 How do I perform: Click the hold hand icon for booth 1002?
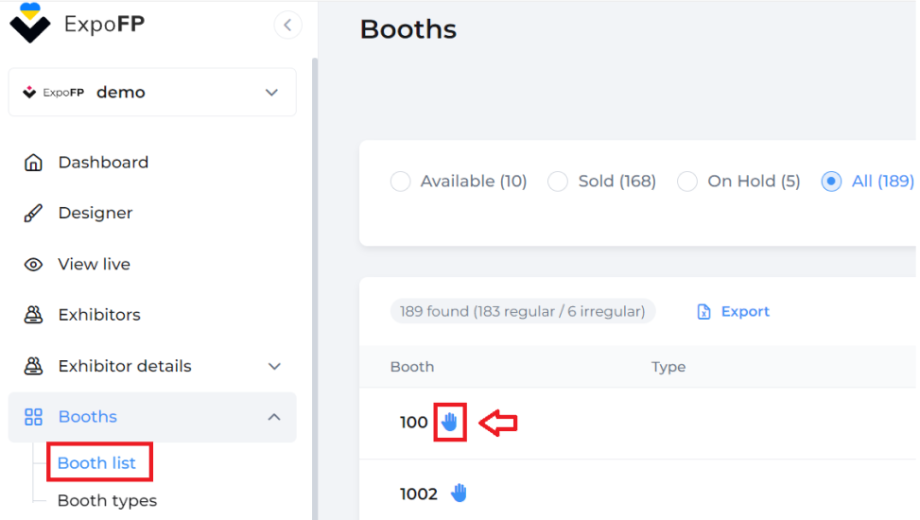pyautogui.click(x=459, y=493)
